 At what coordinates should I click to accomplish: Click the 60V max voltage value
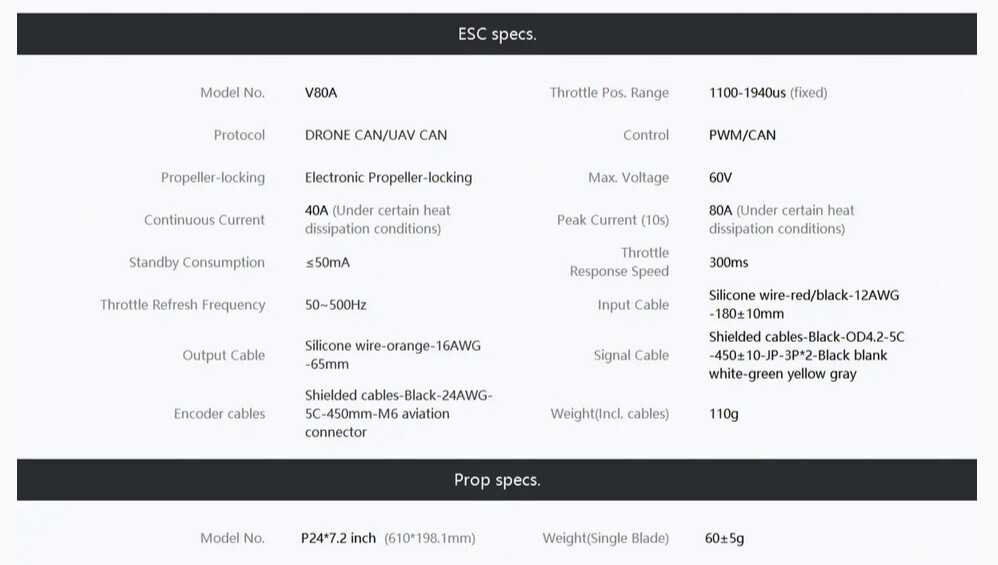(720, 178)
